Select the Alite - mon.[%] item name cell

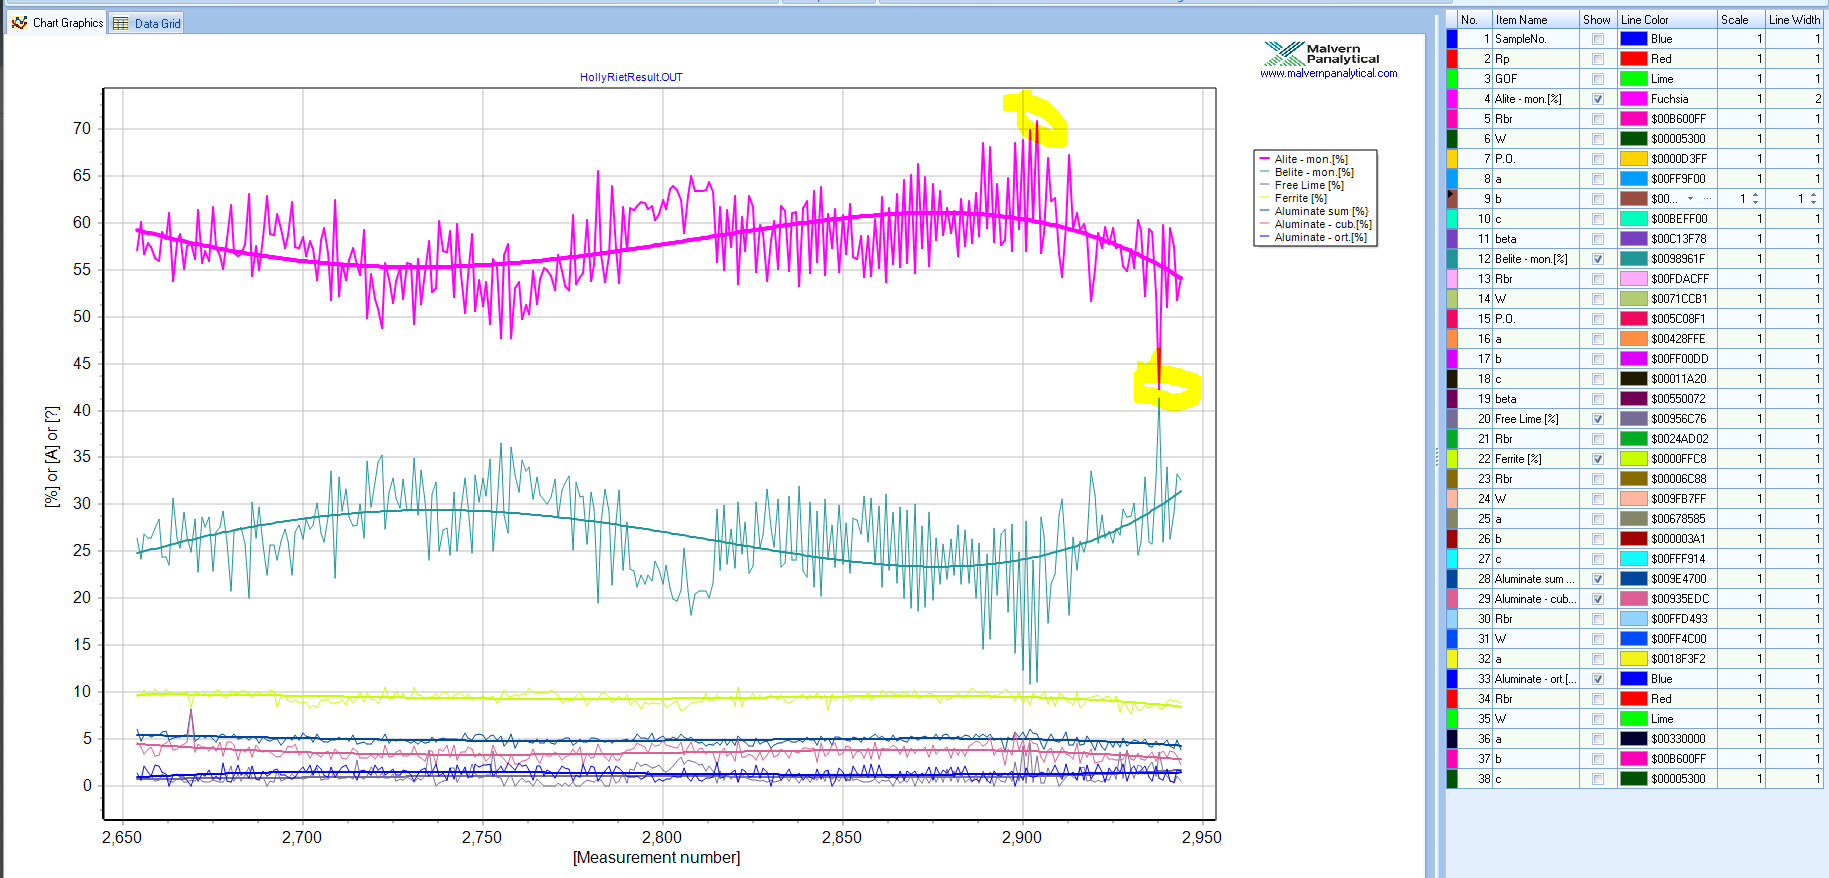(x=1536, y=99)
